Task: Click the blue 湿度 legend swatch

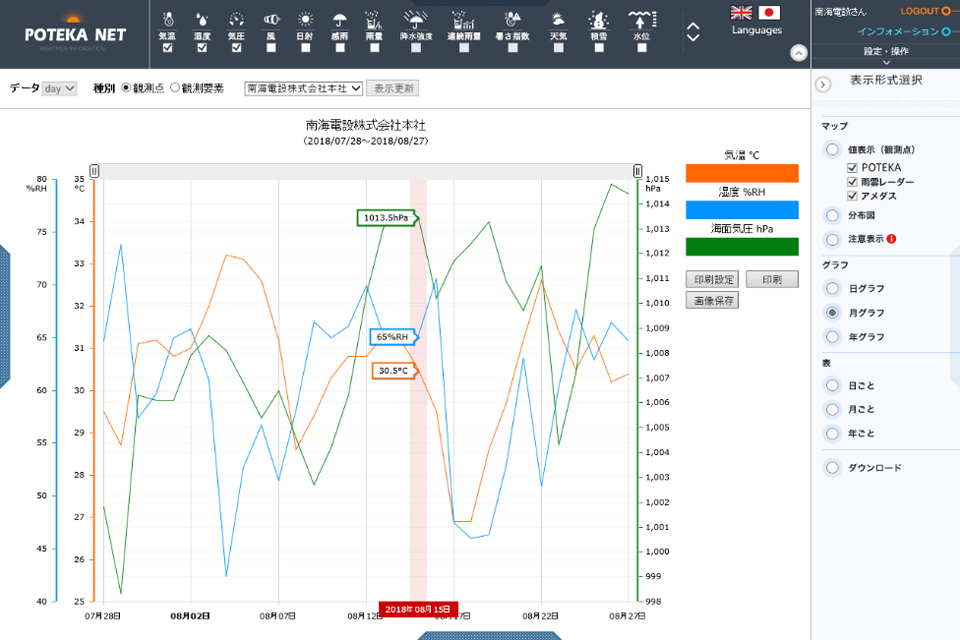Action: (x=742, y=210)
